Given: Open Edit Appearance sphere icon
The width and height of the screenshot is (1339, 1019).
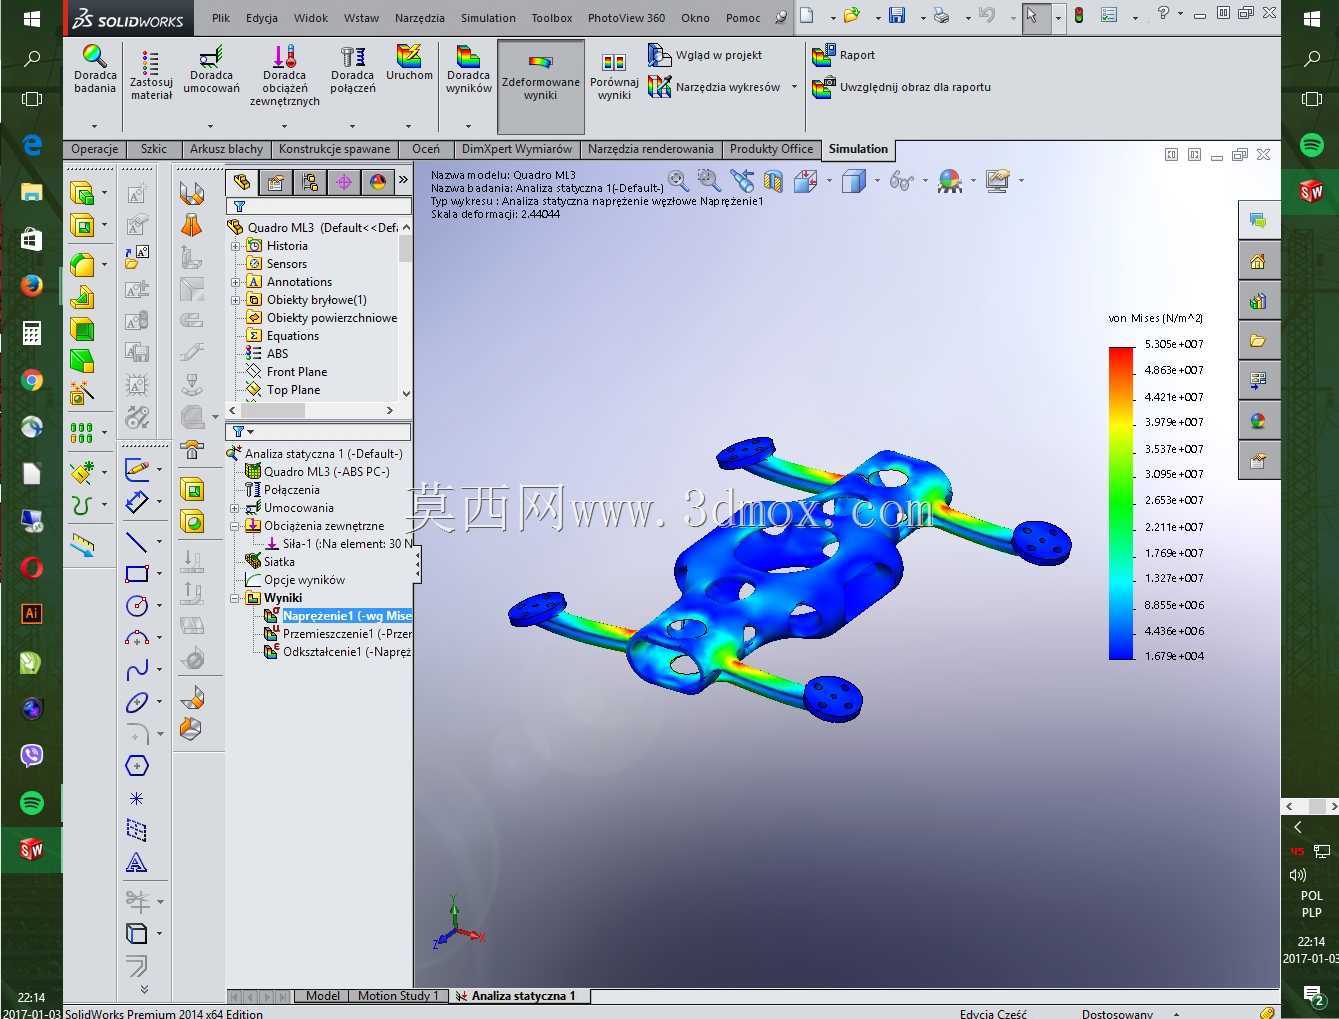Looking at the screenshot, I should [x=949, y=181].
